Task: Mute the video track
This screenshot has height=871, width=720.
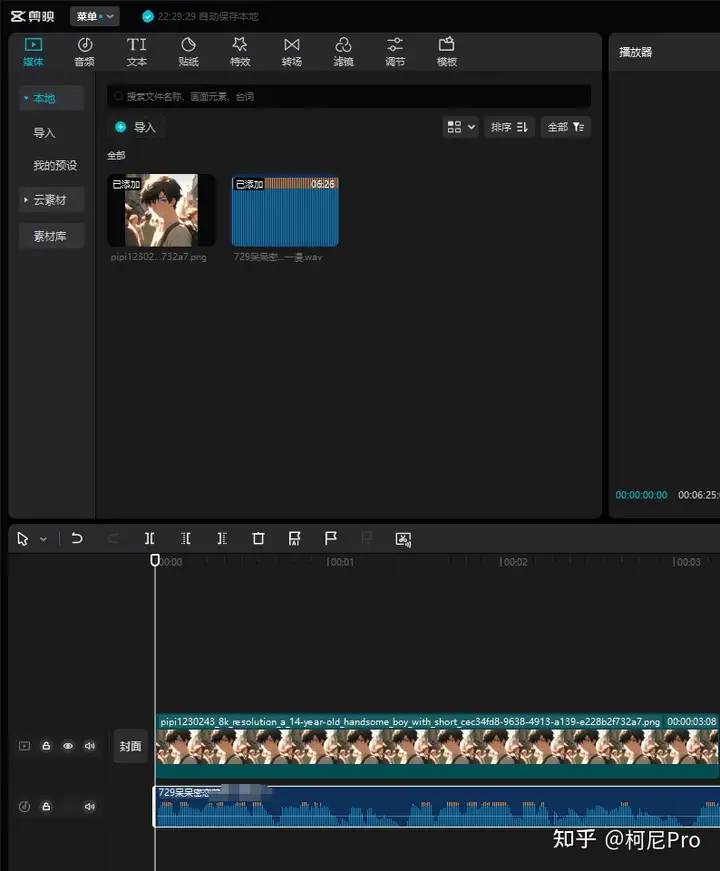Action: click(x=89, y=746)
